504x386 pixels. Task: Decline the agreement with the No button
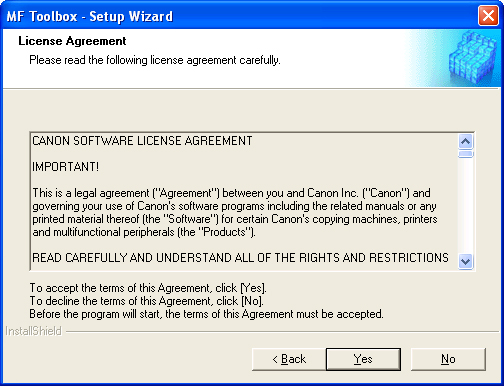tap(448, 359)
